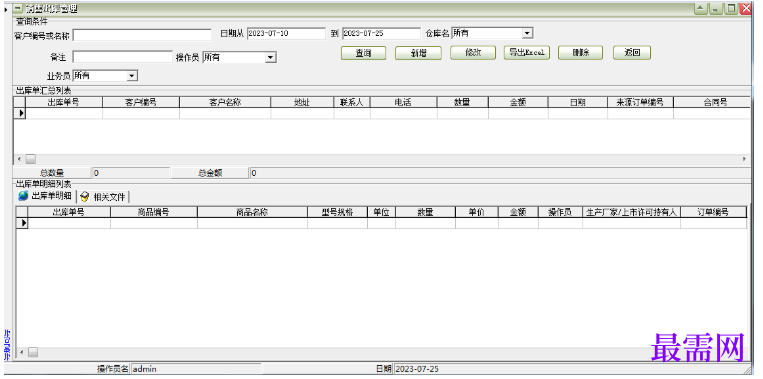The image size is (763, 379).
Task: Click the 型号规格 column header
Action: coord(337,212)
